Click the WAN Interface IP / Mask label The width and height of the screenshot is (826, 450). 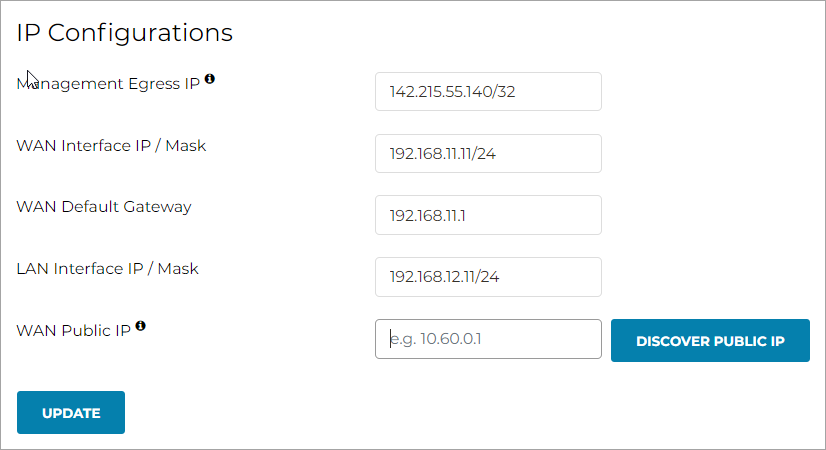click(x=111, y=146)
